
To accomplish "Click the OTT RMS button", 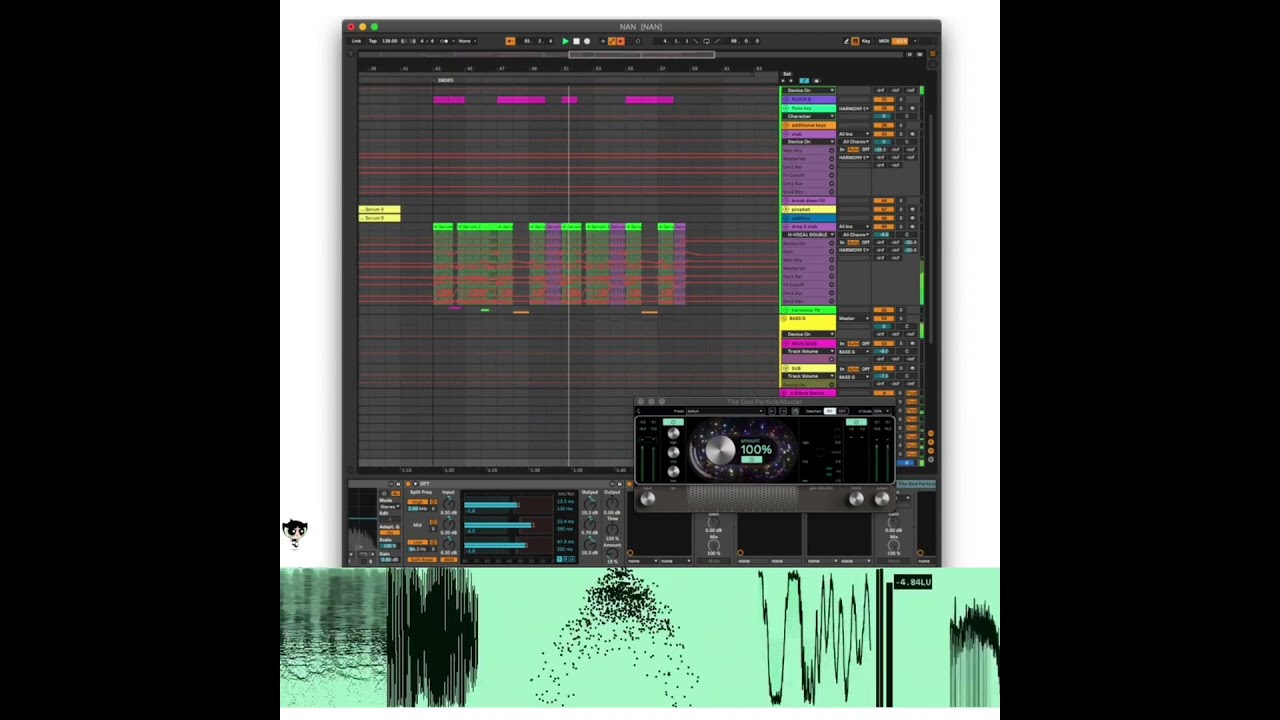I will [x=449, y=560].
